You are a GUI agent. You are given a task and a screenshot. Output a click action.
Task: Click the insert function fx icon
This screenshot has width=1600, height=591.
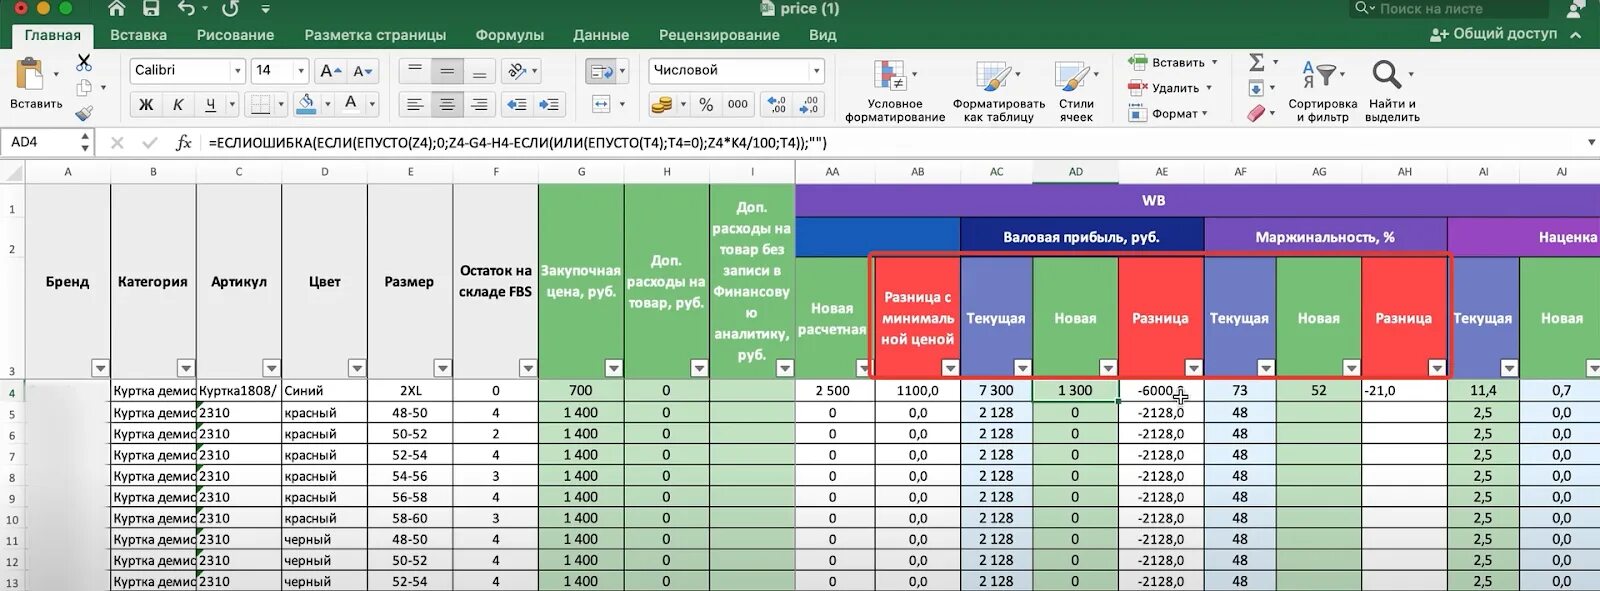pyautogui.click(x=183, y=143)
